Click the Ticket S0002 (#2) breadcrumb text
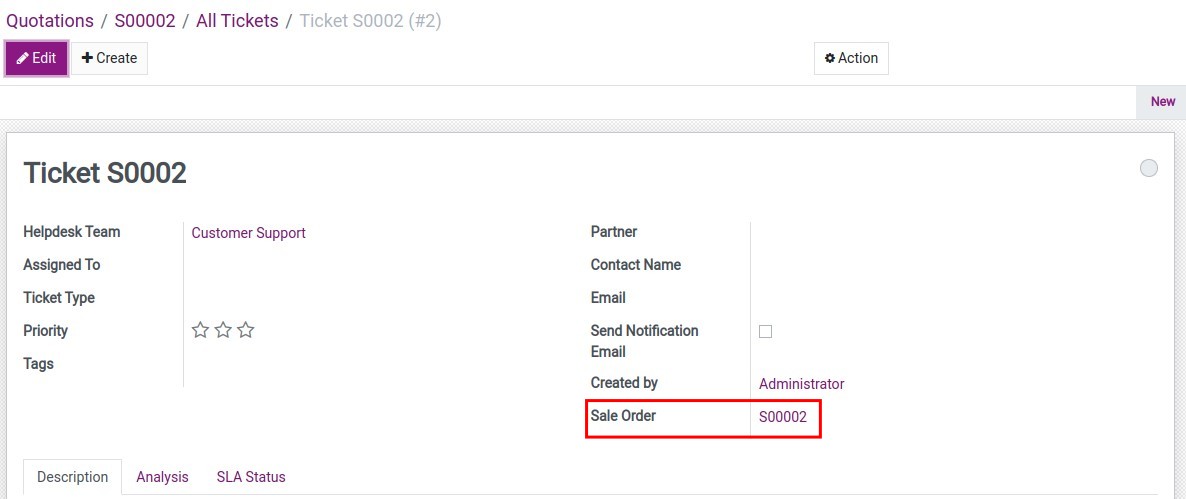 (370, 21)
